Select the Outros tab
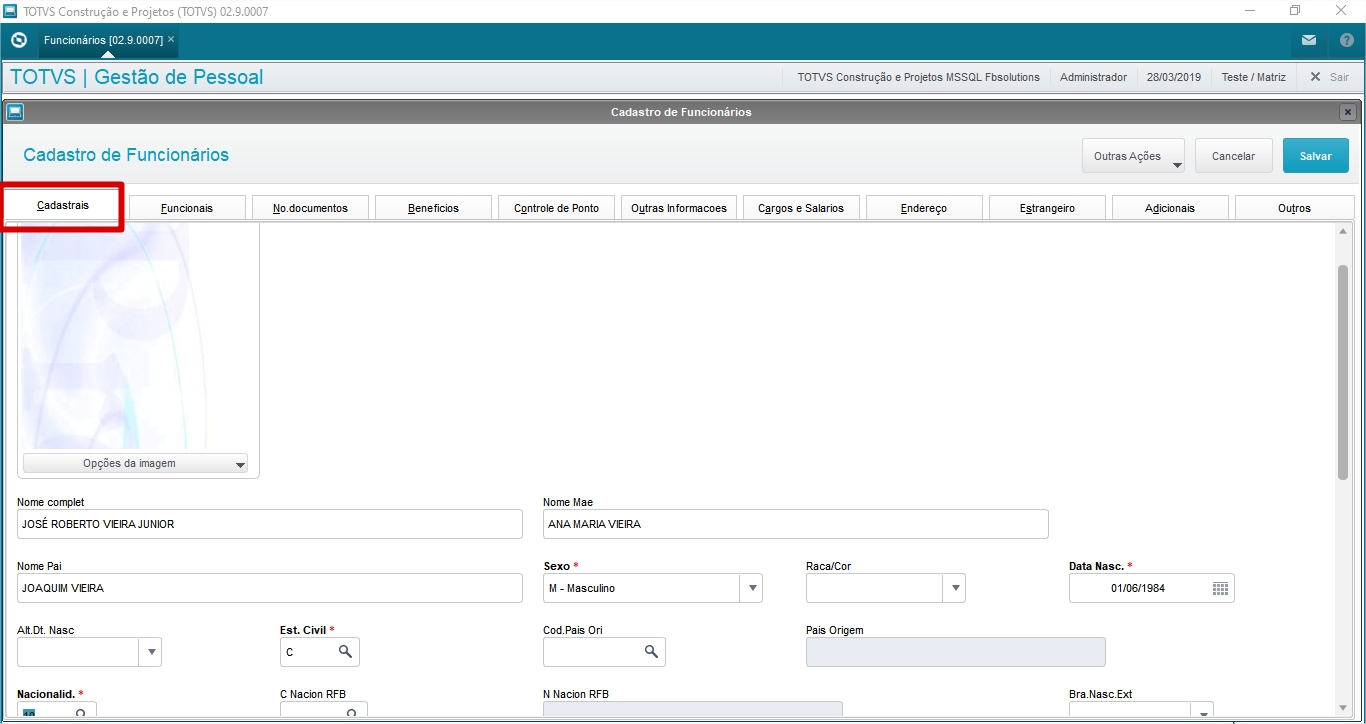Screen dimensions: 1366x724 pos(1294,208)
